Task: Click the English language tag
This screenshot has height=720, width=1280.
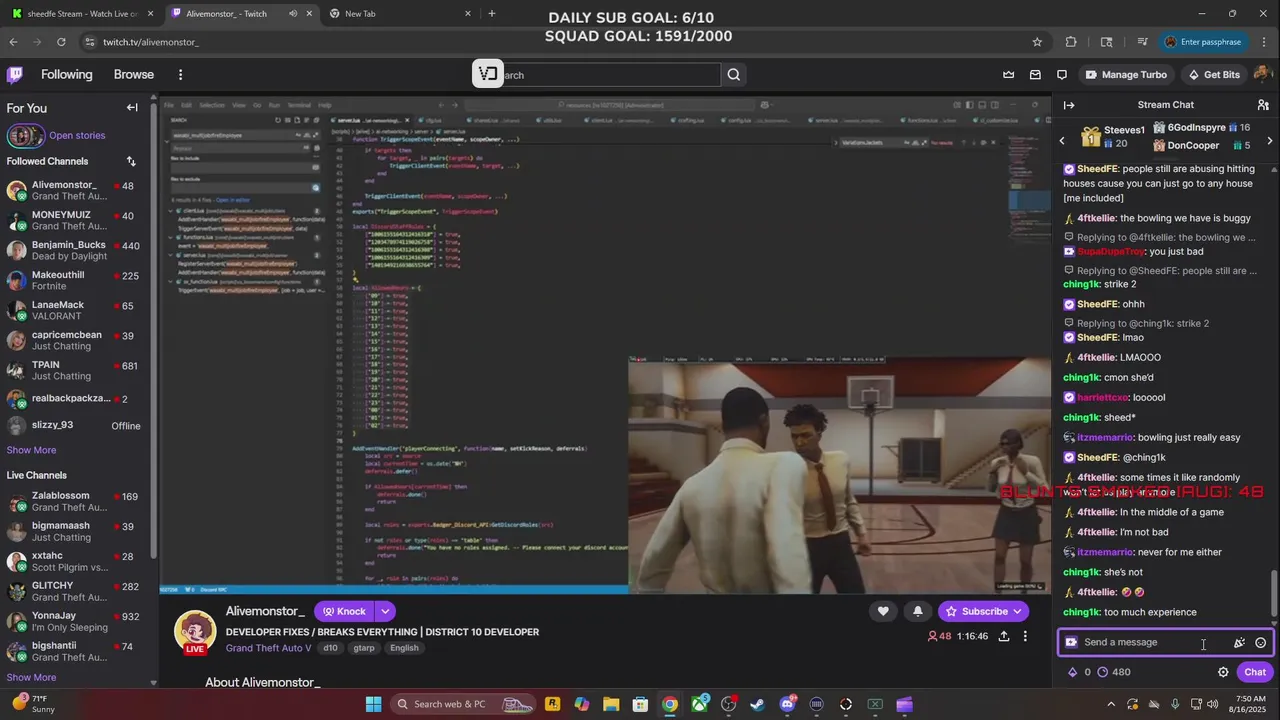Action: [404, 648]
